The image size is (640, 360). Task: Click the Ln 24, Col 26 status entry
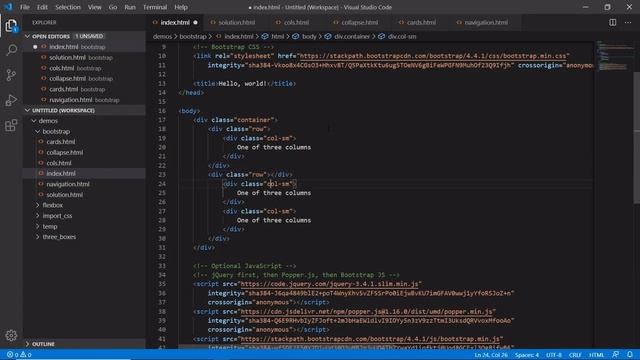491,355
